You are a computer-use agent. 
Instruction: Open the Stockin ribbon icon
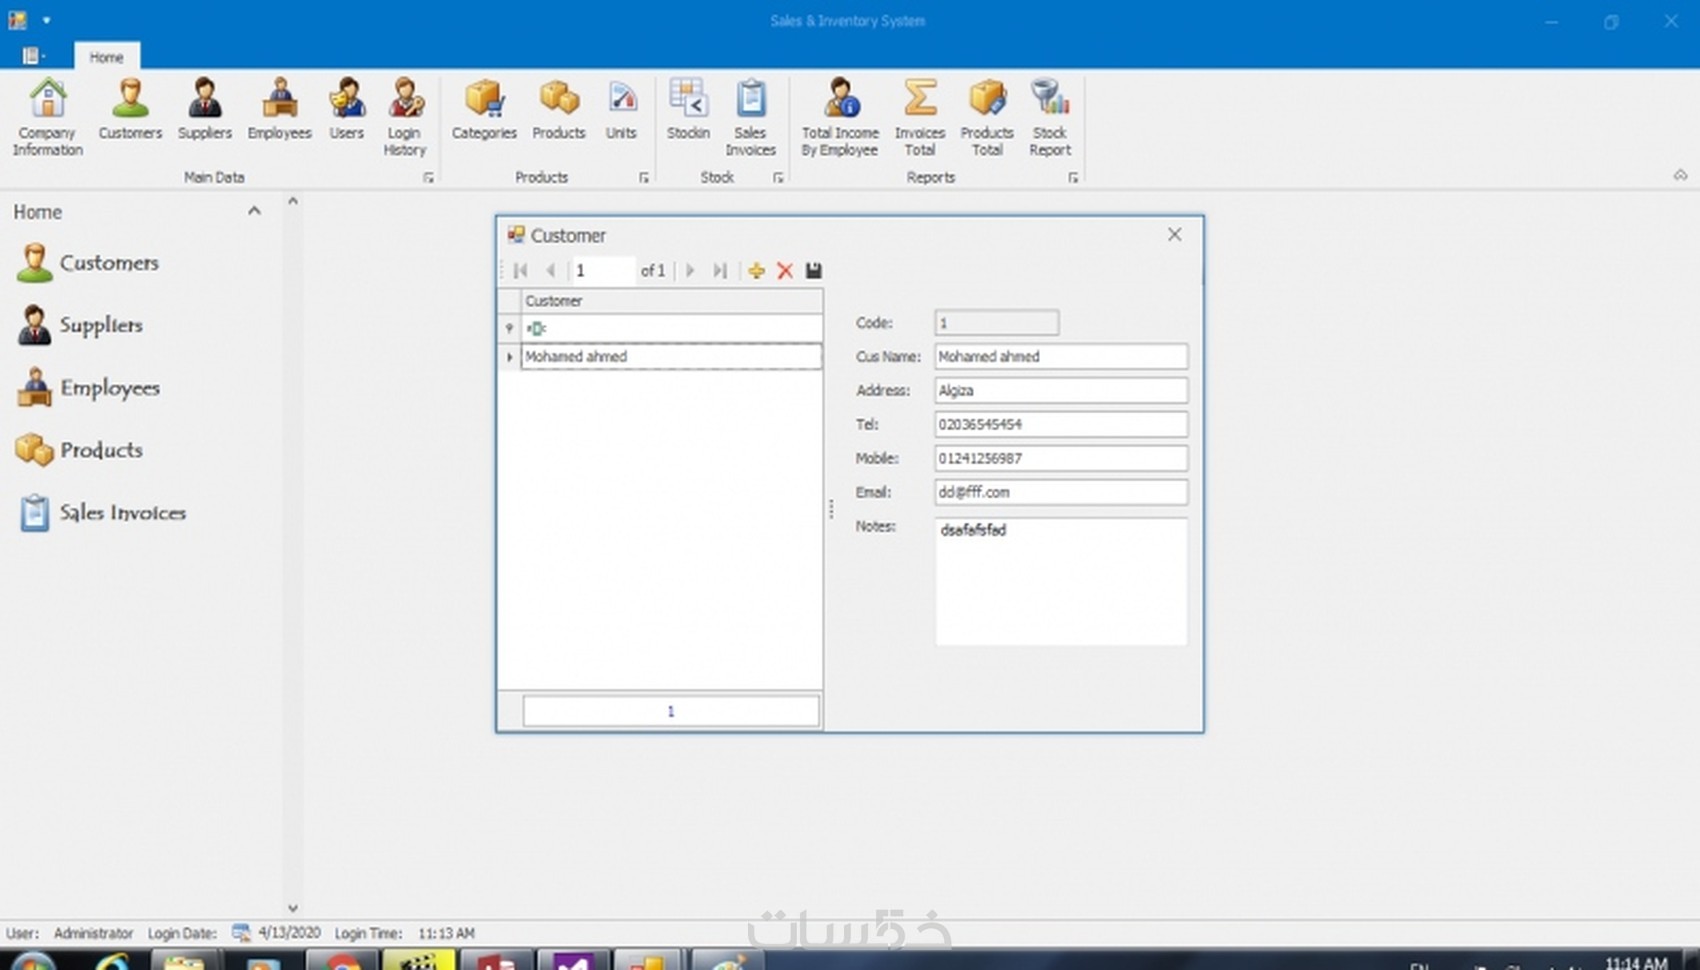coord(688,109)
